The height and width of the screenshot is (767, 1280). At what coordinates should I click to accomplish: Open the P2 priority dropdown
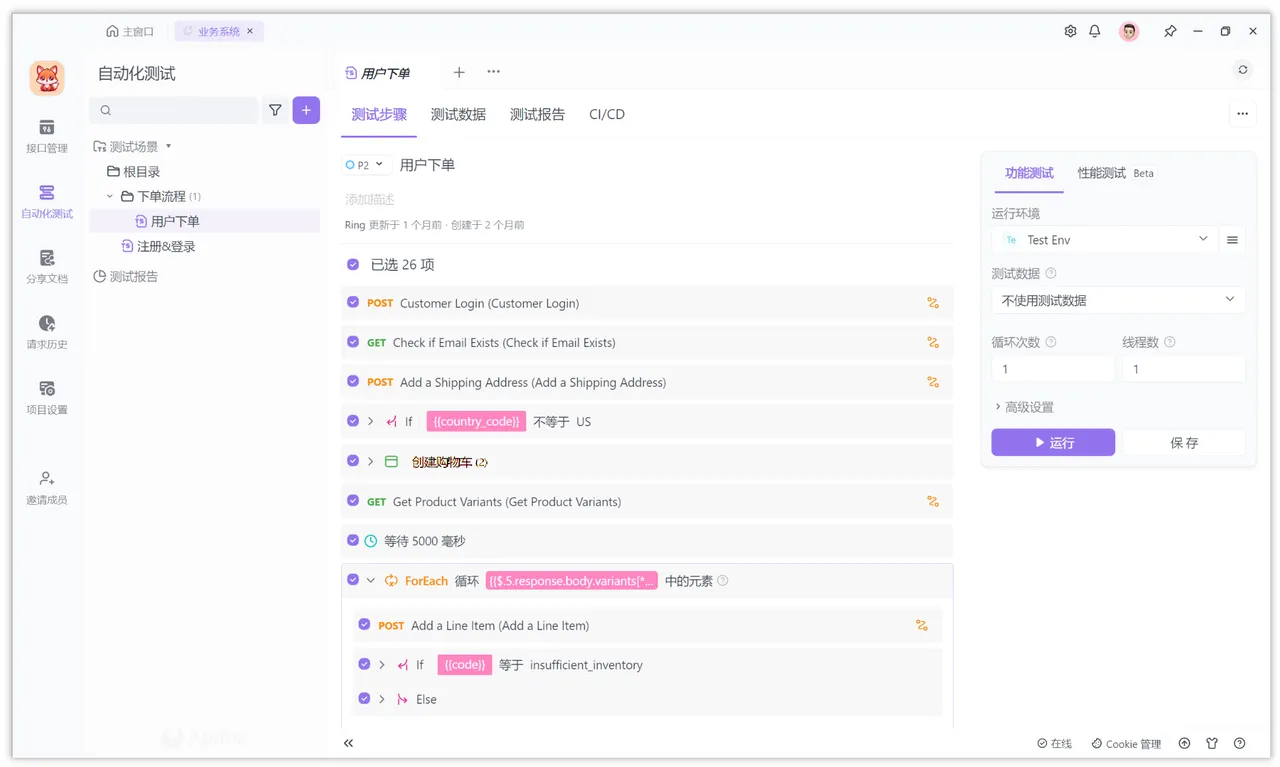[365, 165]
